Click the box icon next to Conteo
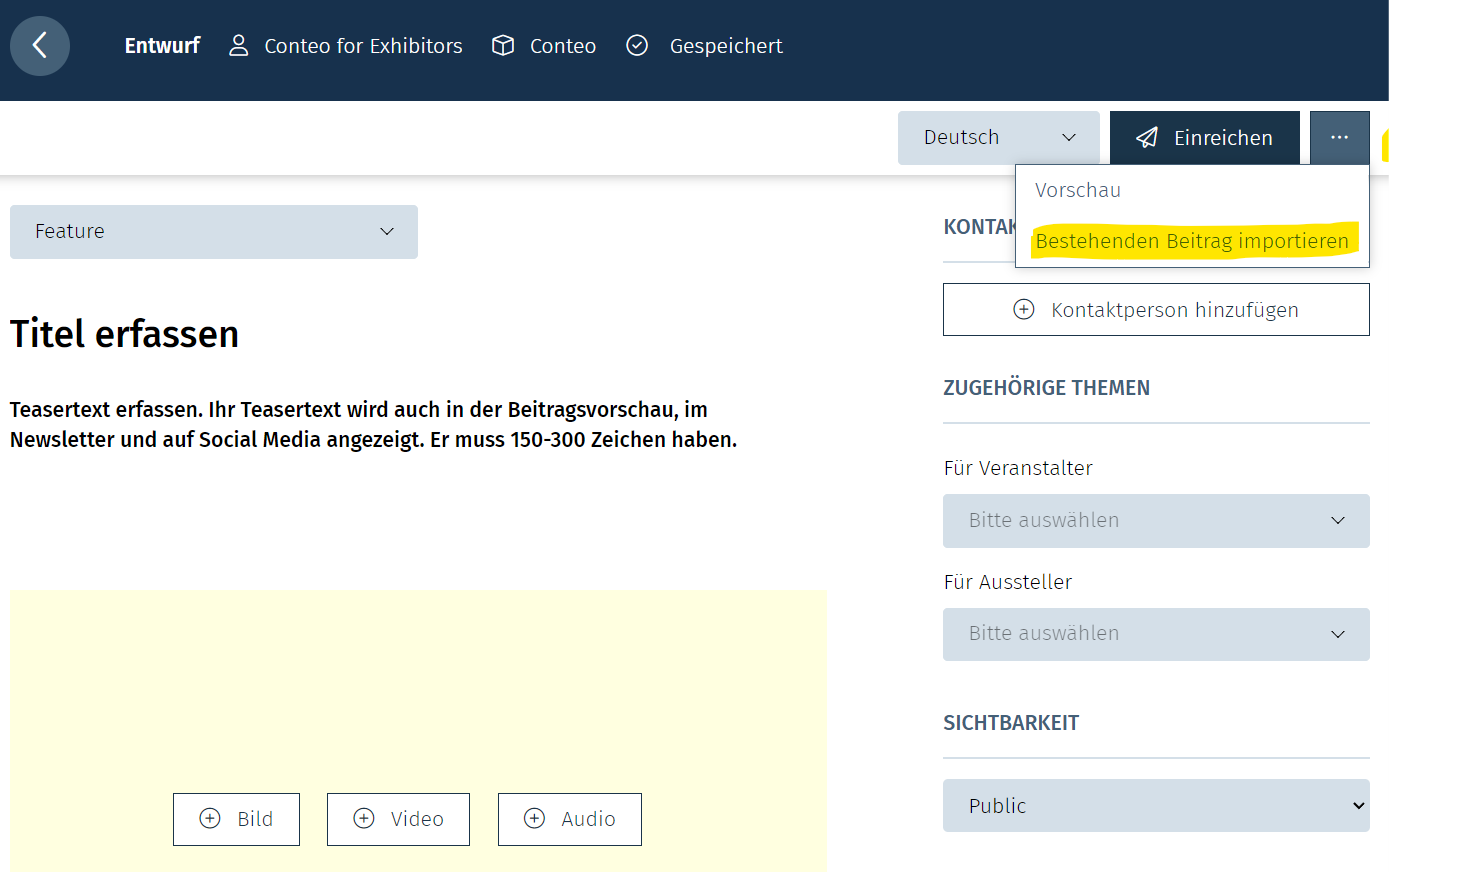Viewport: 1466px width, 872px height. (503, 46)
